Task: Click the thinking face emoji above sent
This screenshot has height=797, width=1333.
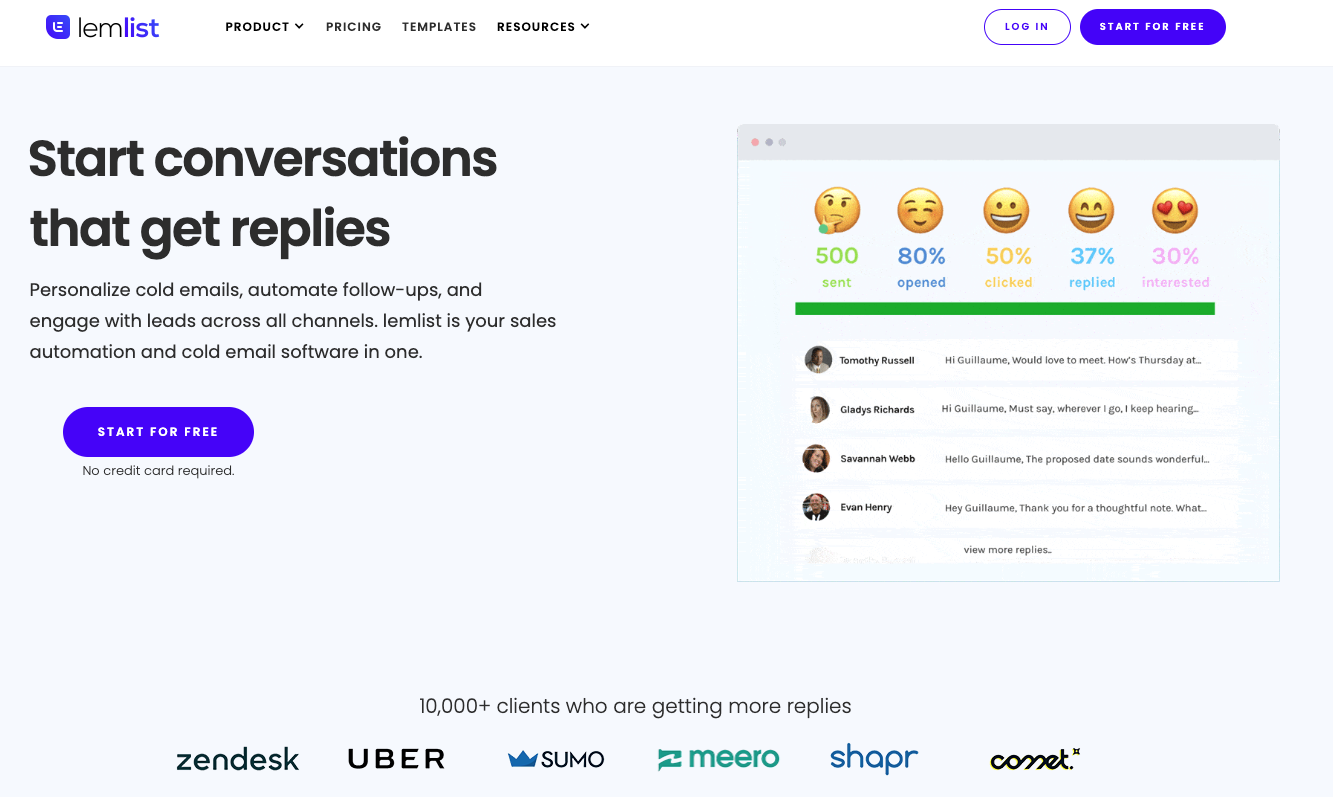Action: point(836,211)
